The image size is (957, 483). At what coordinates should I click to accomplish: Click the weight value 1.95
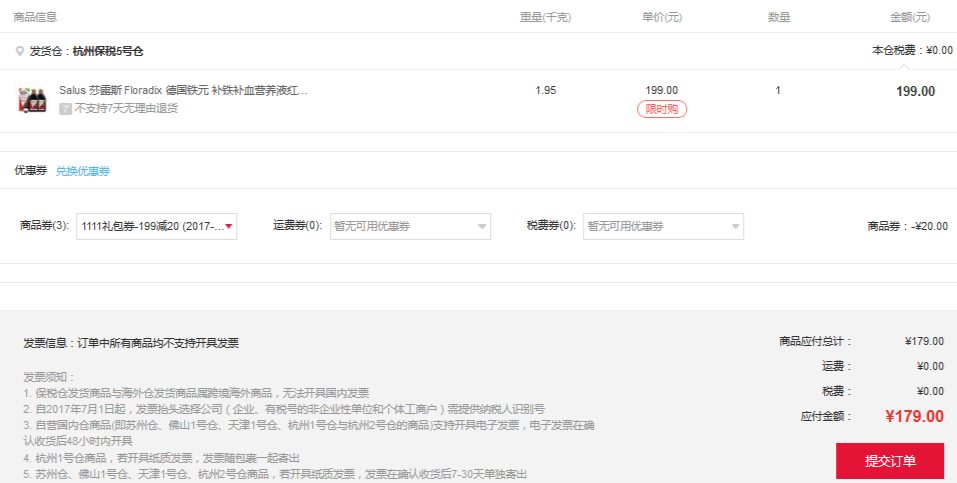pos(546,90)
